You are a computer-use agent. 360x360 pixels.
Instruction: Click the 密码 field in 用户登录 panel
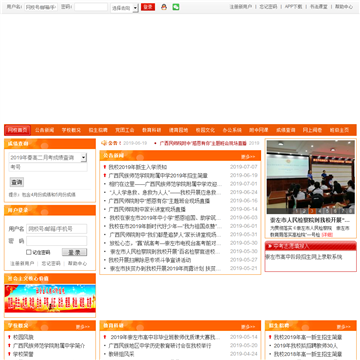57,241
